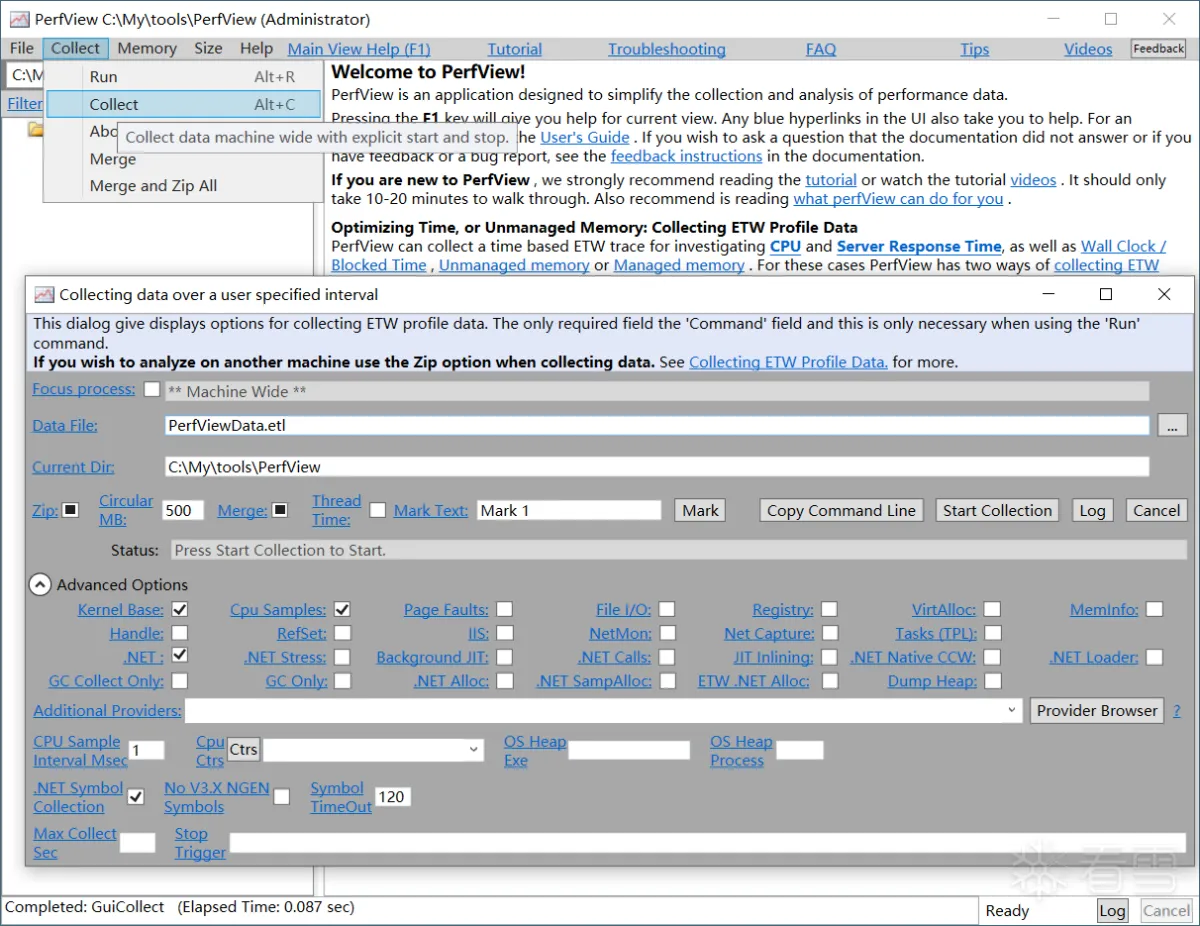Click the 'Ready' status text
Image resolution: width=1200 pixels, height=926 pixels.
(x=1007, y=911)
